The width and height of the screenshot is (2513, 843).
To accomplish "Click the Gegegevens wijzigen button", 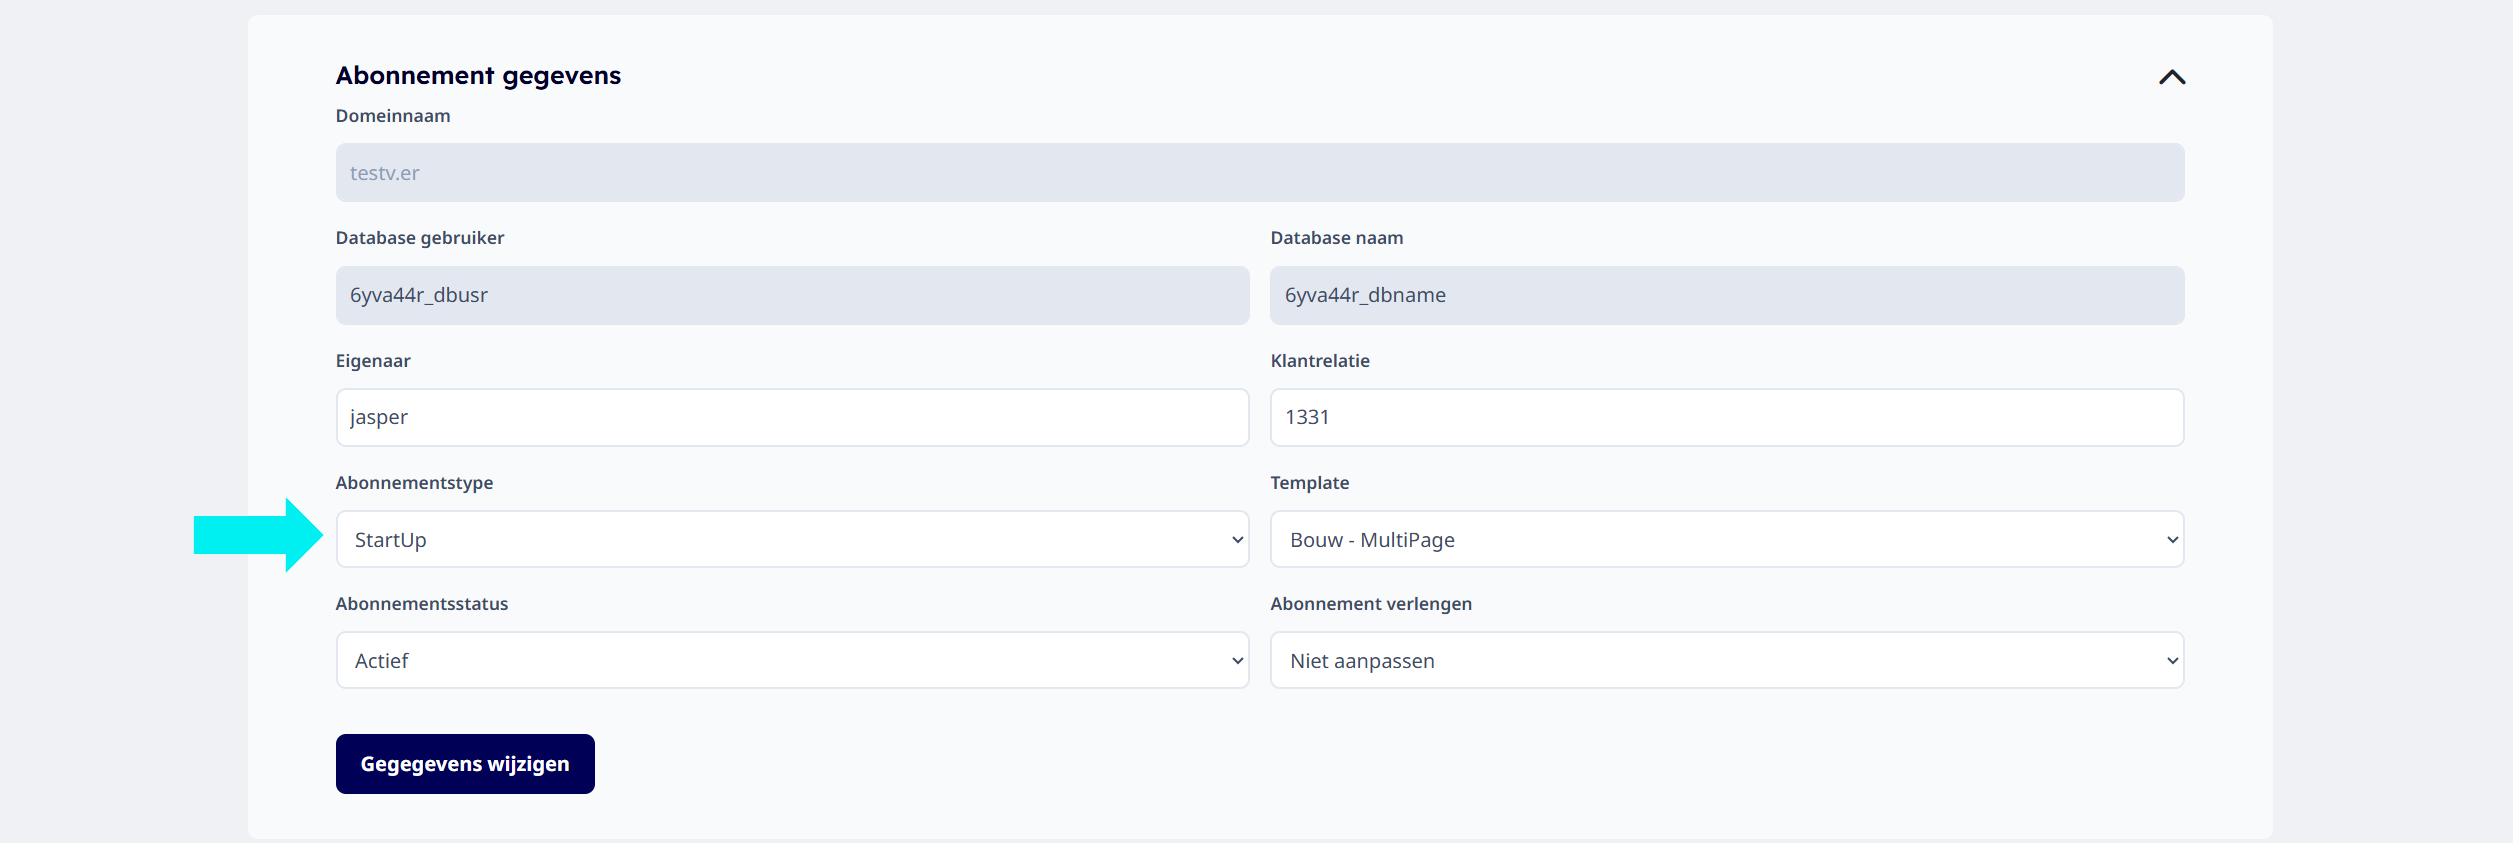I will [x=465, y=764].
